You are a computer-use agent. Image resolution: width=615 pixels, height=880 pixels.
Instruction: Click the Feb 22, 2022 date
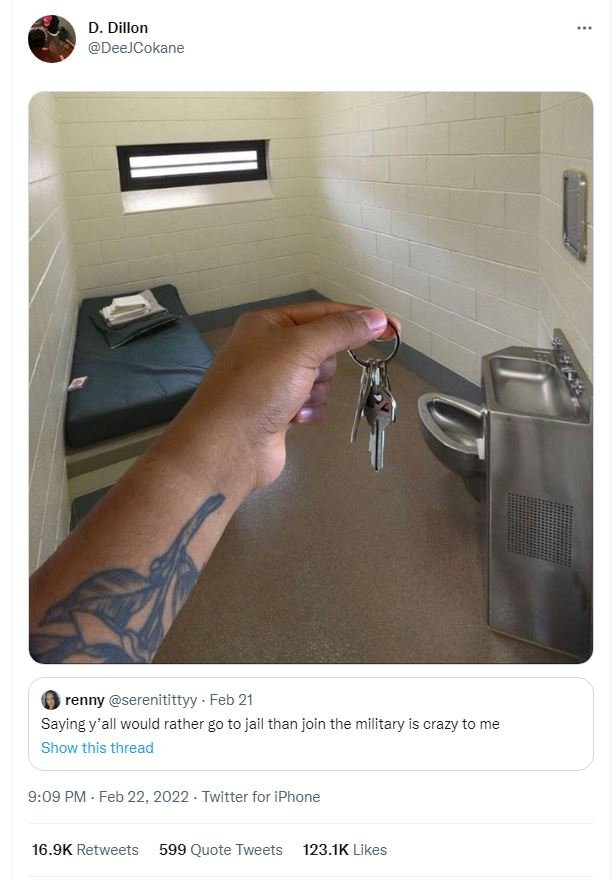click(x=144, y=796)
